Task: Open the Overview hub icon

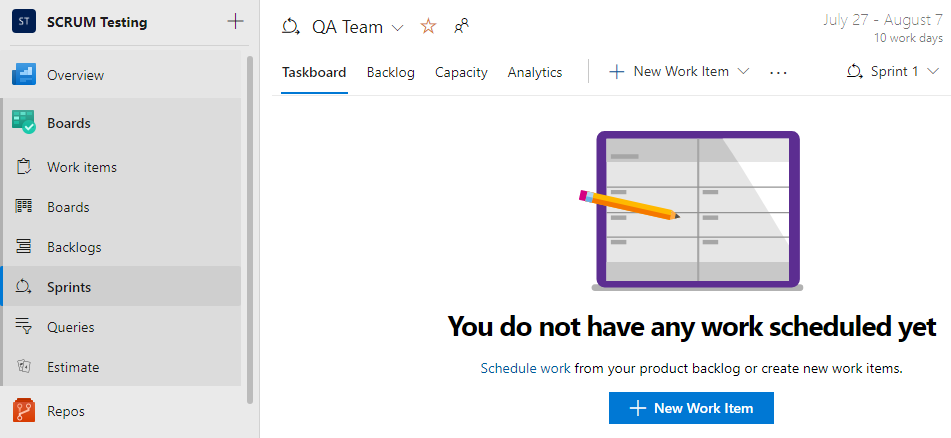Action: coord(24,75)
